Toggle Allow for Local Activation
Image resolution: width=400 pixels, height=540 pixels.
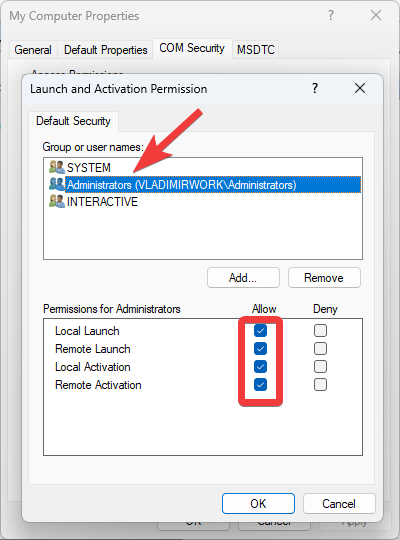[x=260, y=366]
